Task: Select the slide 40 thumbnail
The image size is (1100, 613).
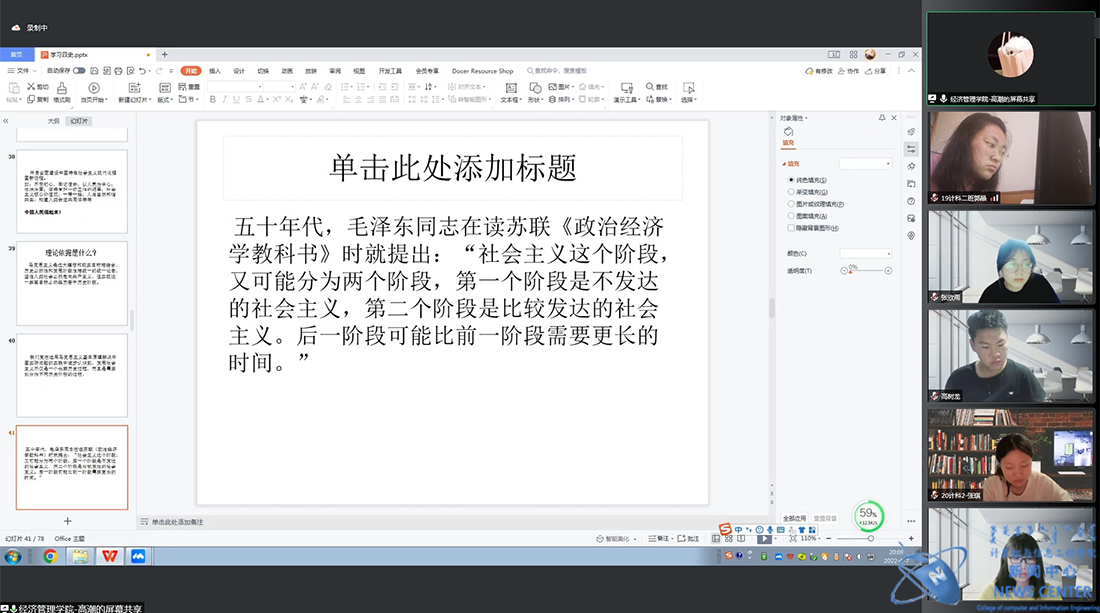Action: click(x=71, y=375)
